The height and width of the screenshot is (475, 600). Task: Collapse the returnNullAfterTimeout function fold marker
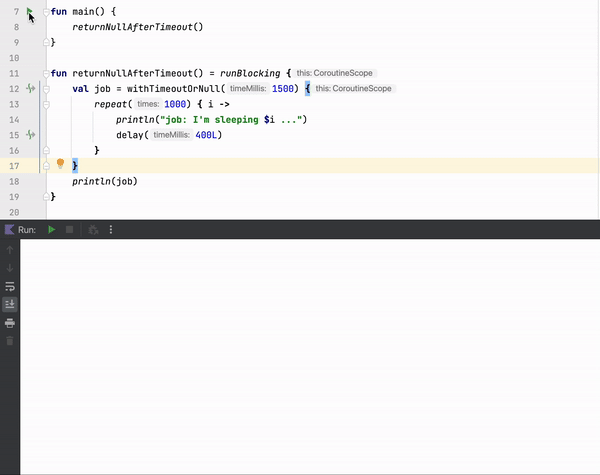tap(46, 74)
